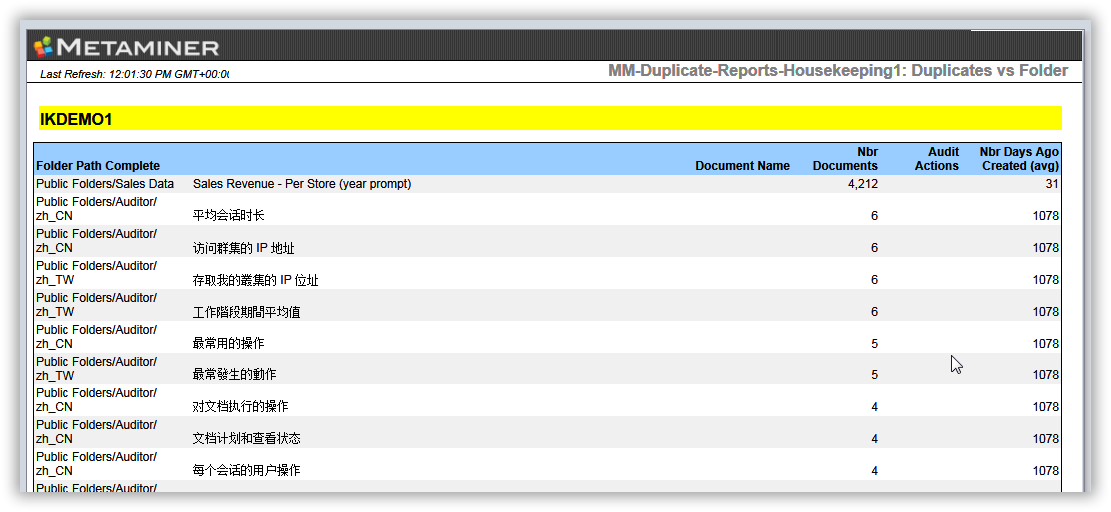Select document name 工作階段期間平均值

pyautogui.click(x=247, y=312)
